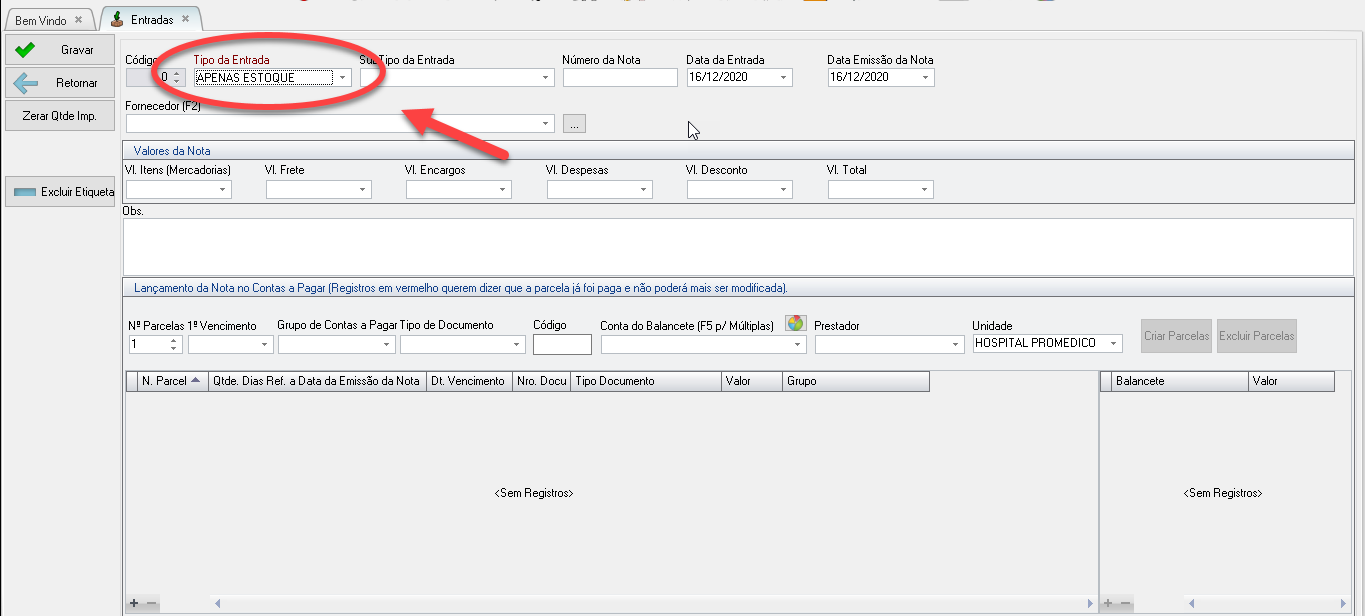Open the Data da Entrada date picker
The image size is (1365, 616).
tap(783, 77)
